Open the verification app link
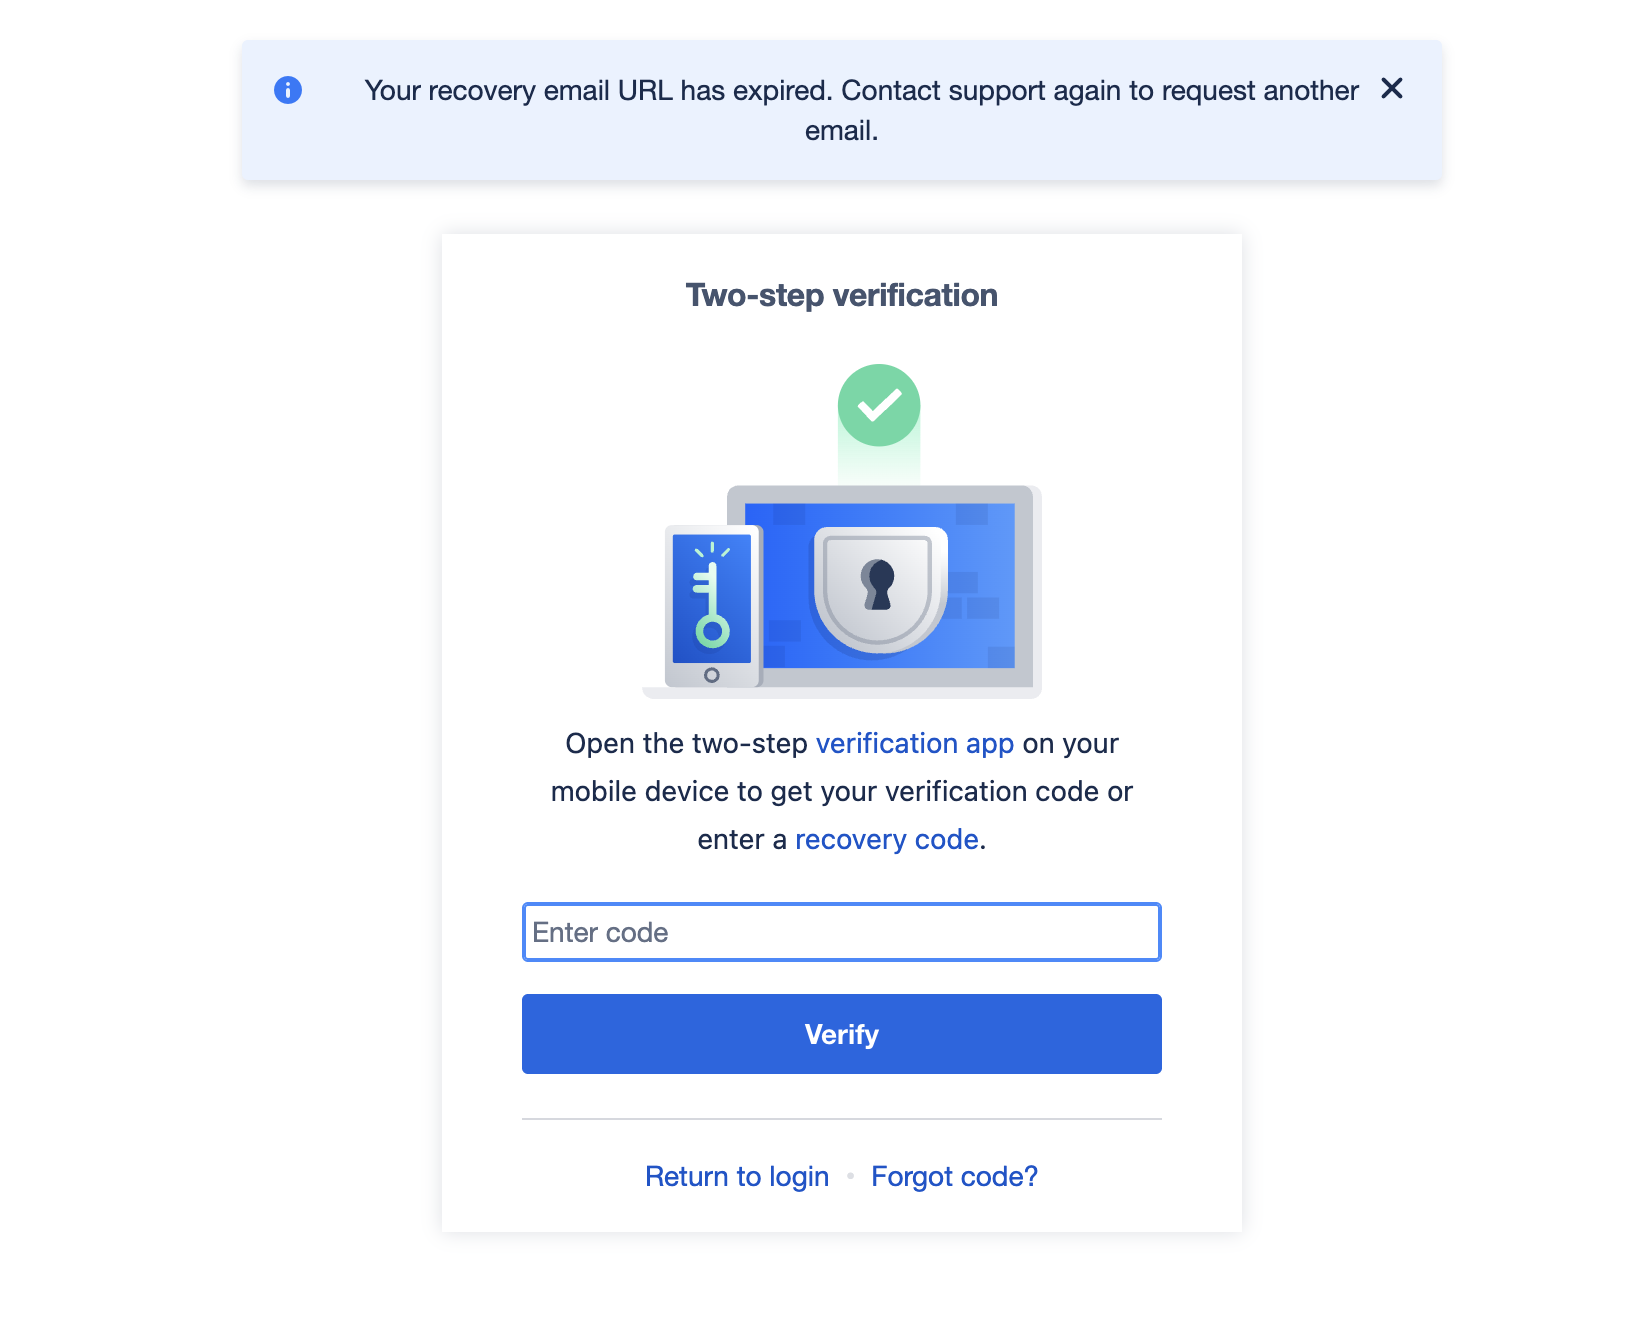 [915, 743]
